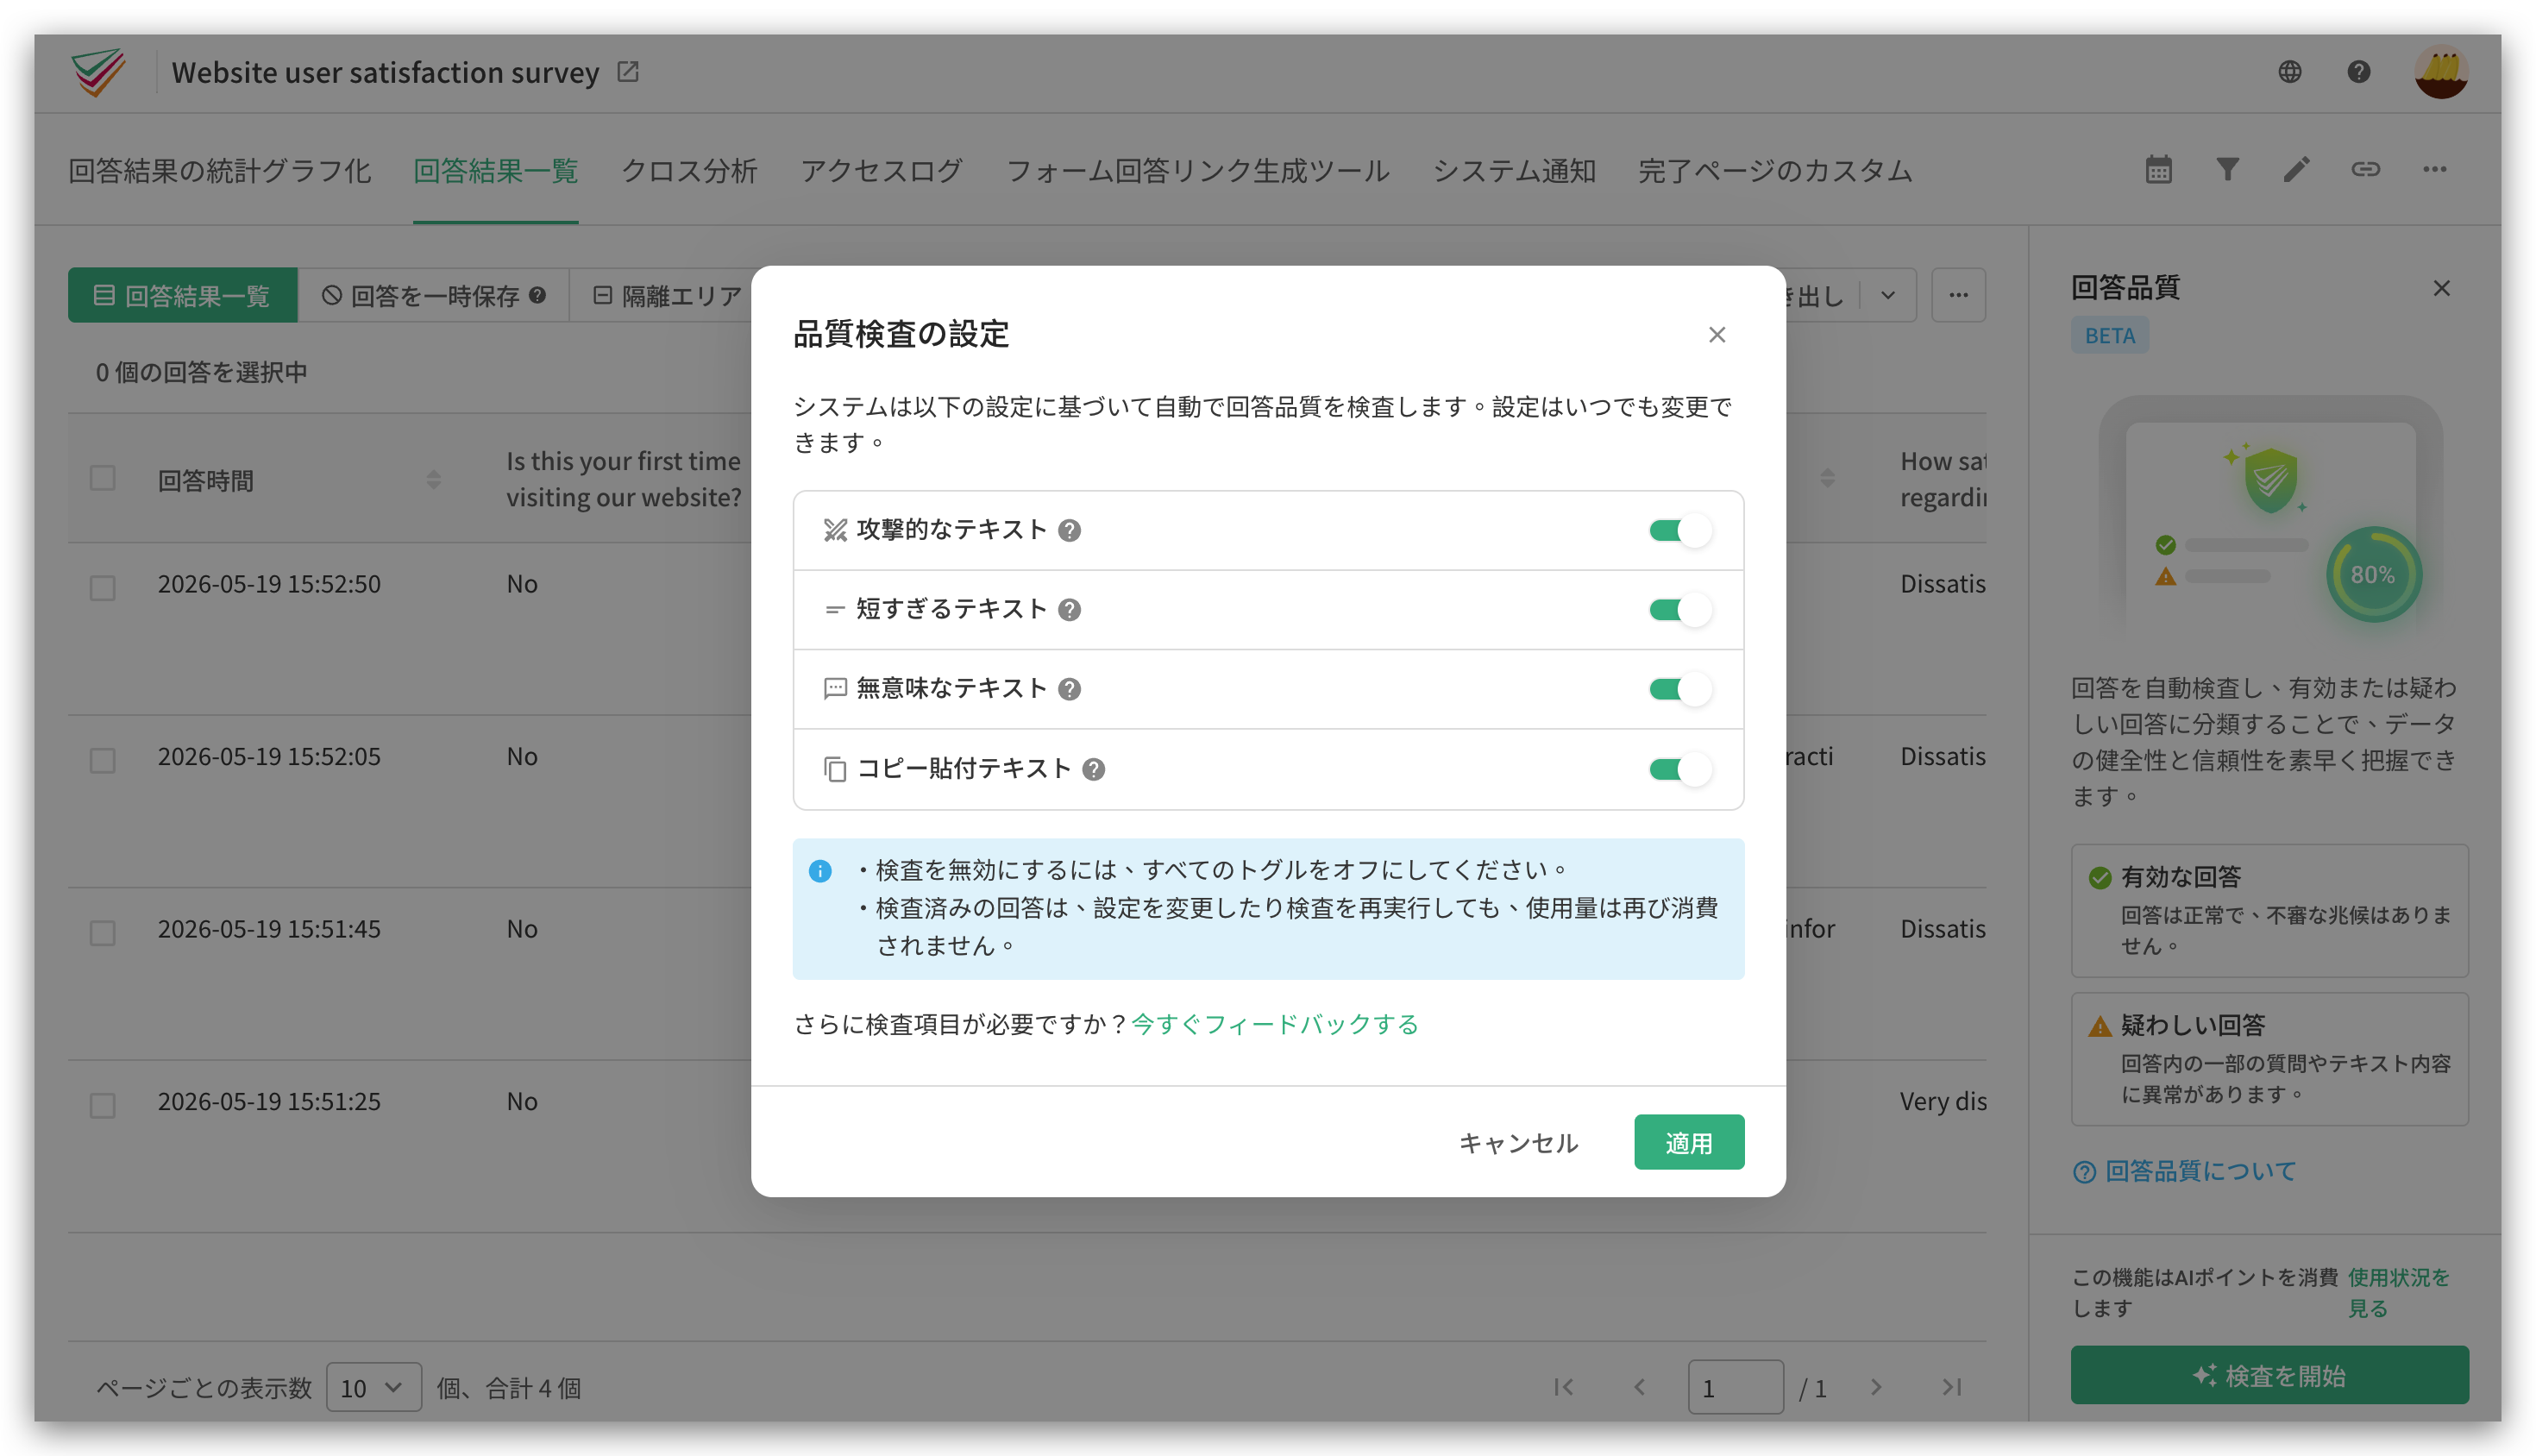Go to next page arrow in pagination
The width and height of the screenshot is (2536, 1456).
(1875, 1387)
